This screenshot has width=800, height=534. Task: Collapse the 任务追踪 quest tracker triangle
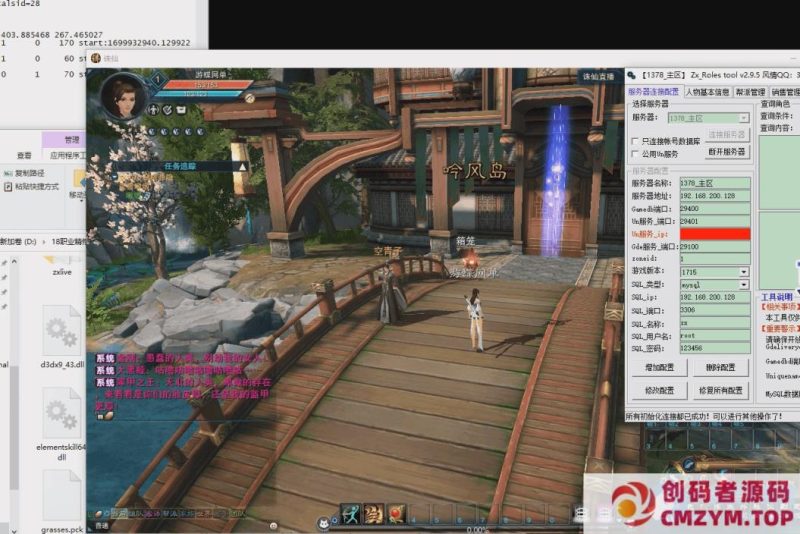tap(242, 167)
